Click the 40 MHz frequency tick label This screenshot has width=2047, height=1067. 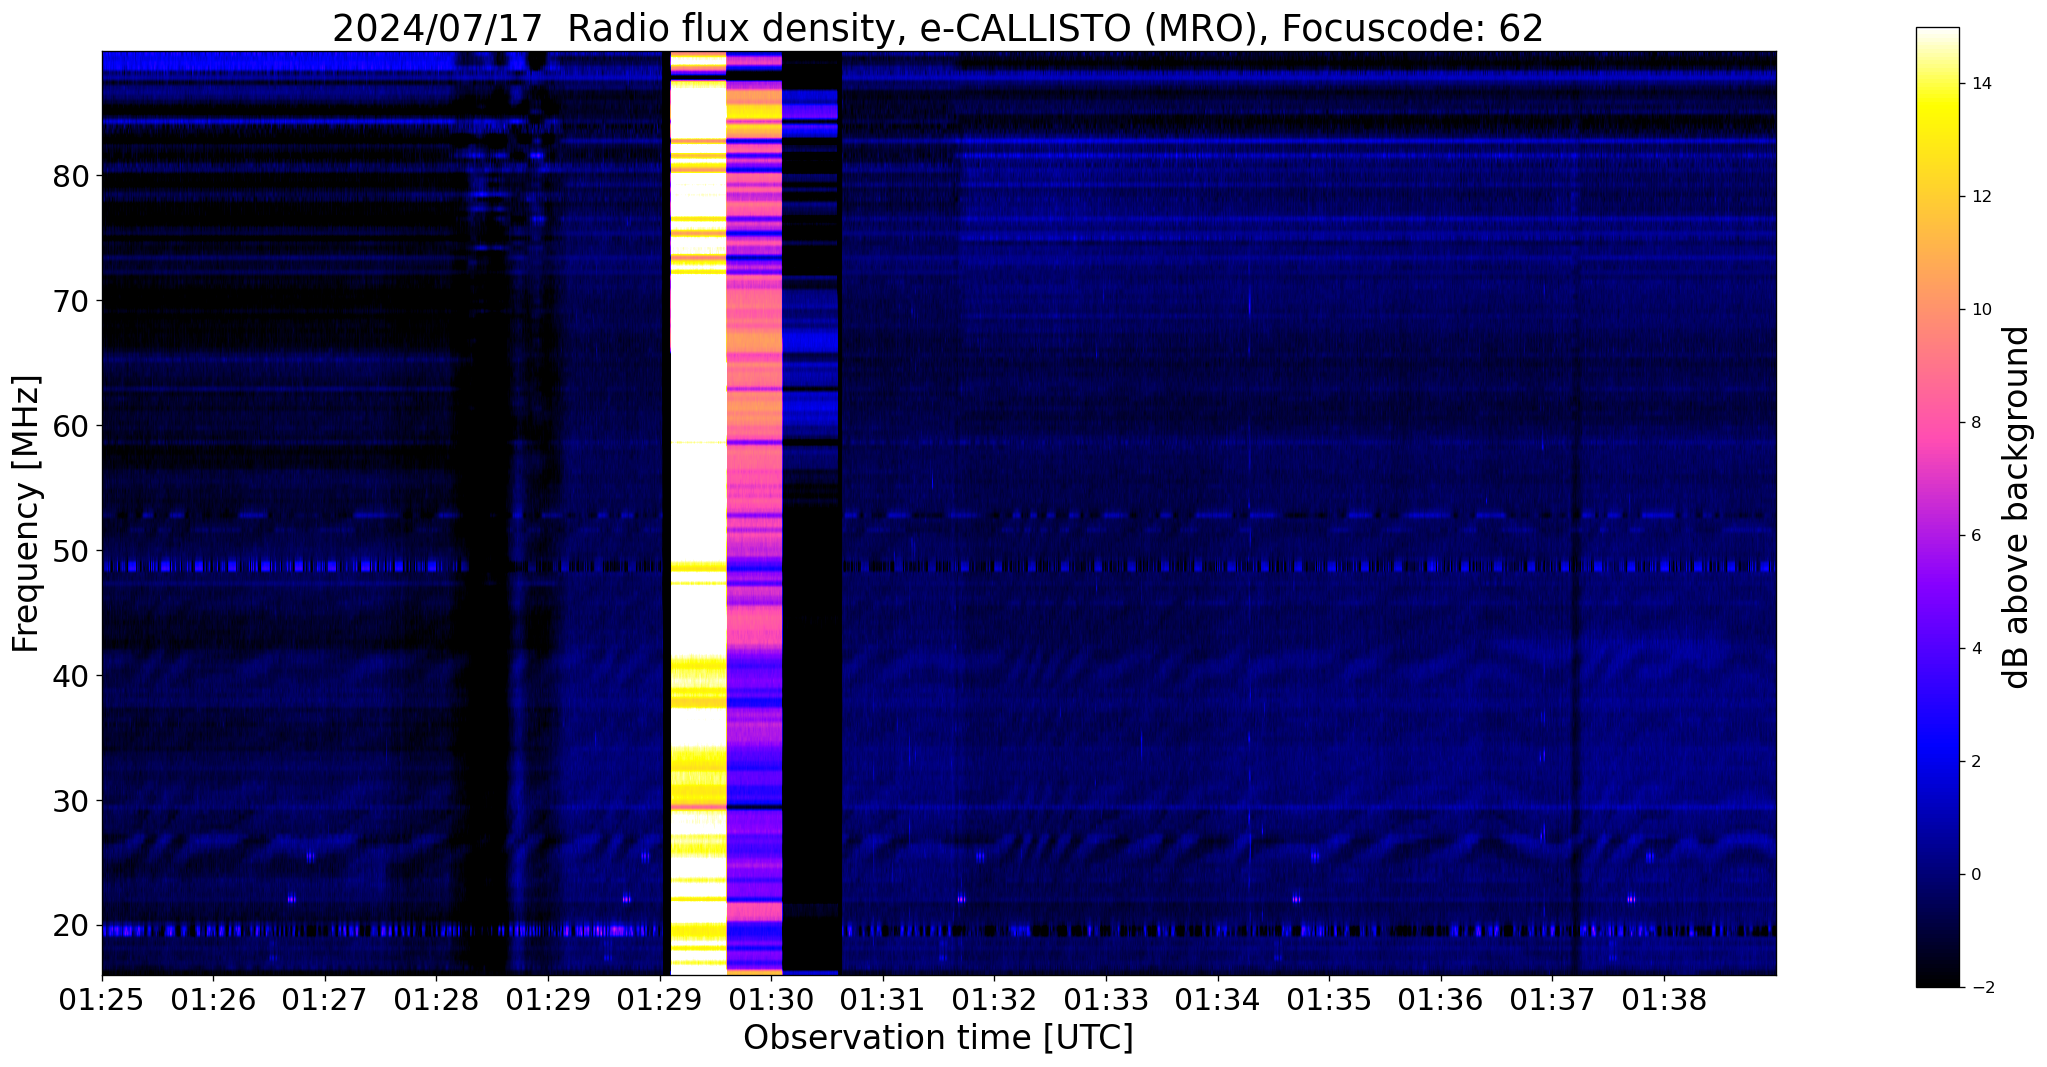coord(71,677)
